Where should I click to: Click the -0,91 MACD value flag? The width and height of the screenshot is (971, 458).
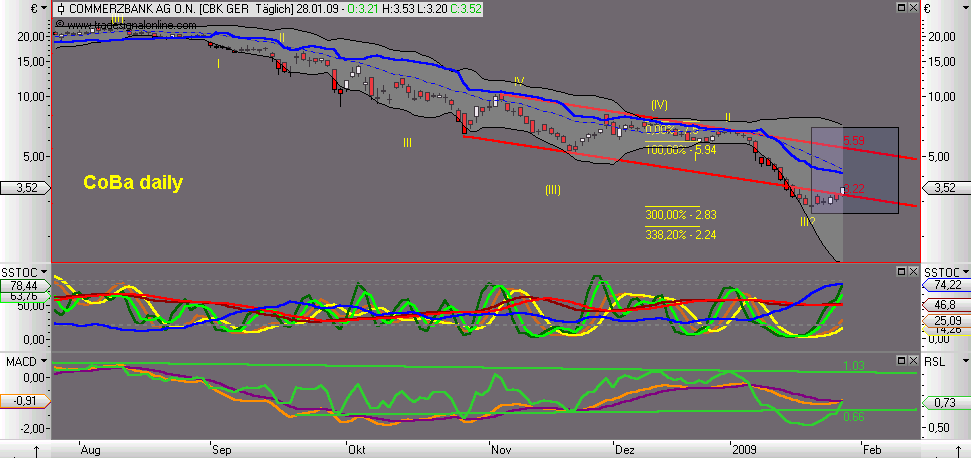click(24, 400)
